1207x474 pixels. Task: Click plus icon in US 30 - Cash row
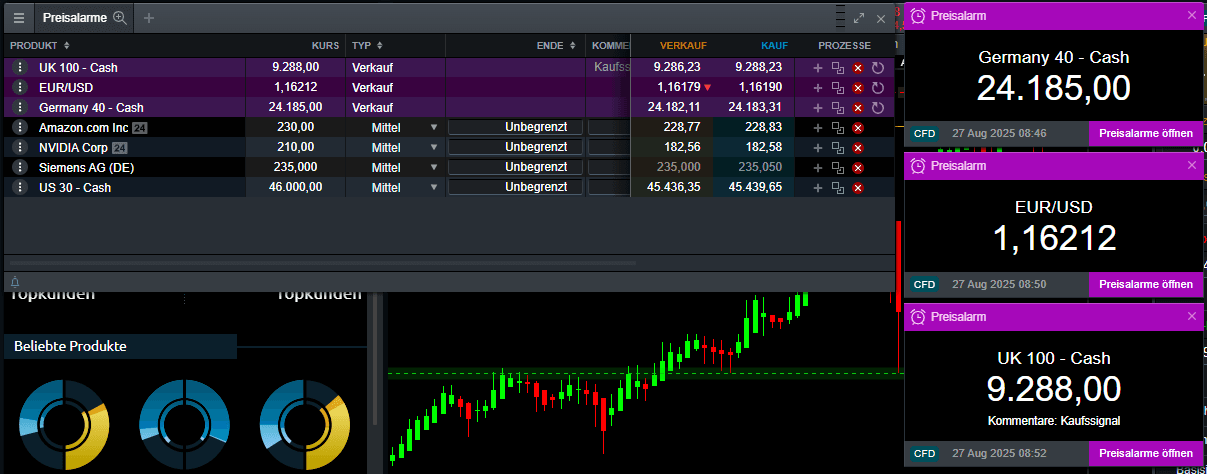[817, 187]
